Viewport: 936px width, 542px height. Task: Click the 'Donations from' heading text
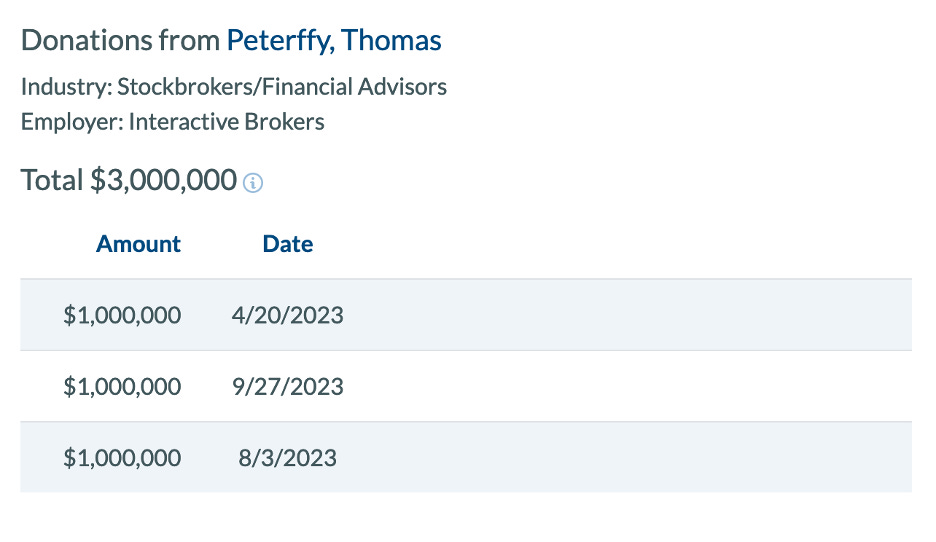point(121,41)
